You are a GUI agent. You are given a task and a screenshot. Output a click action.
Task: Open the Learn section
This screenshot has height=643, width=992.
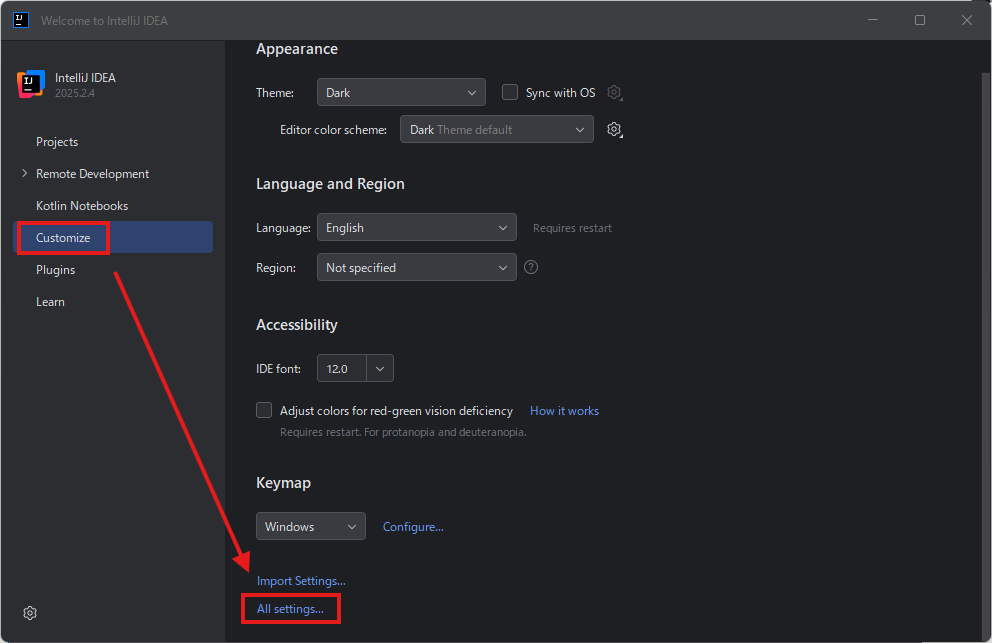pyautogui.click(x=50, y=302)
